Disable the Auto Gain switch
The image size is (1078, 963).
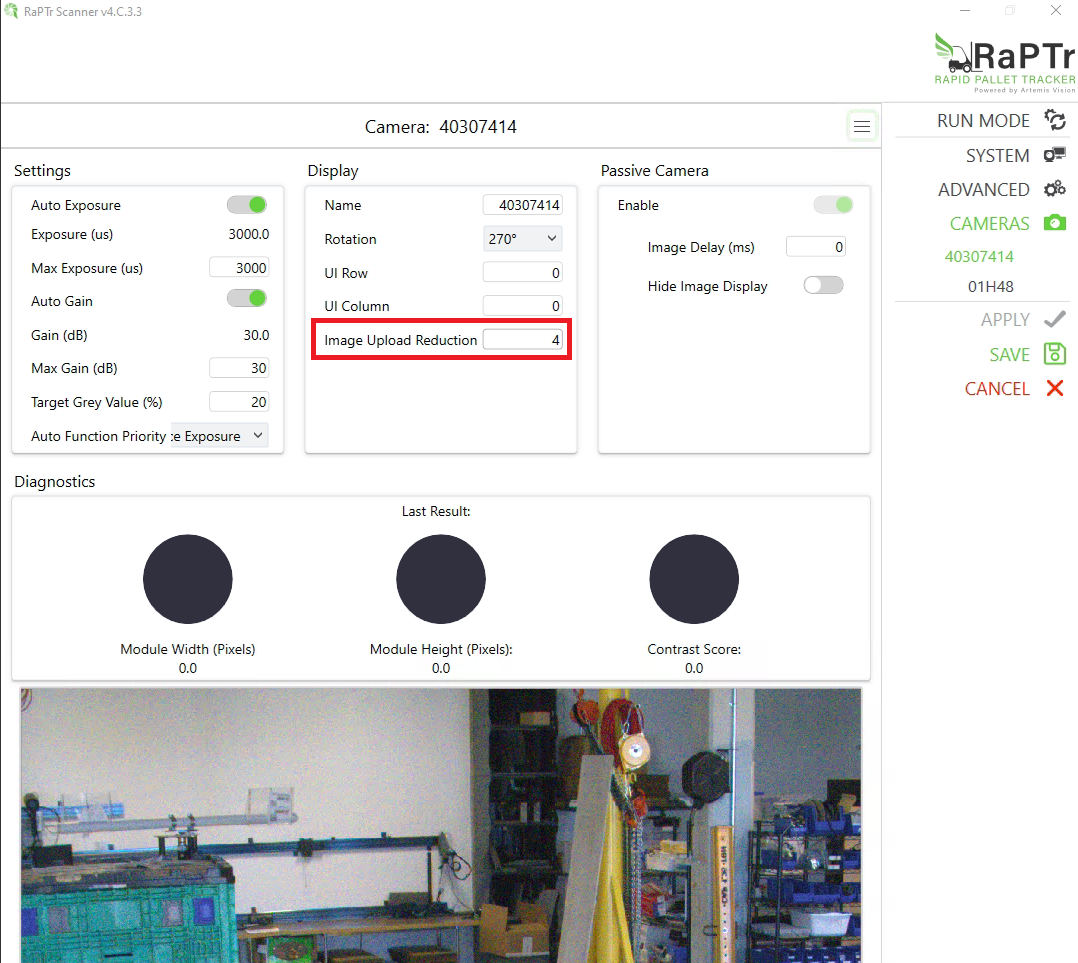(x=247, y=298)
